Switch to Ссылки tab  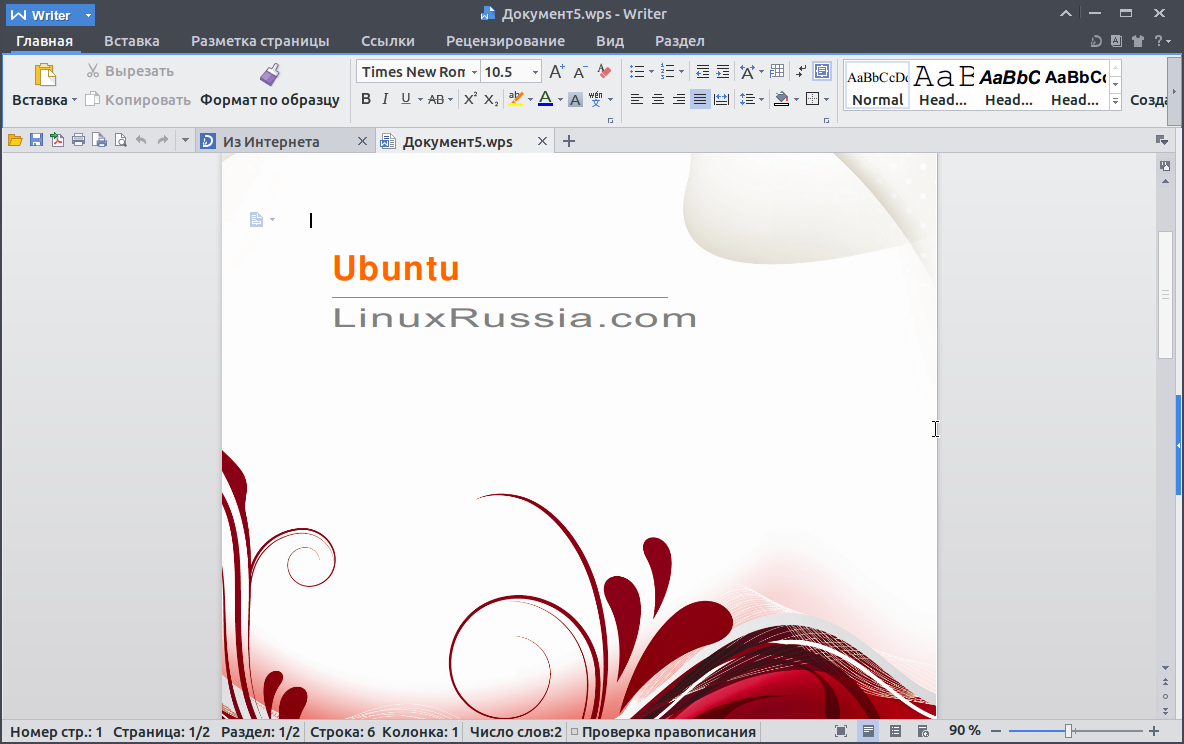pos(387,41)
